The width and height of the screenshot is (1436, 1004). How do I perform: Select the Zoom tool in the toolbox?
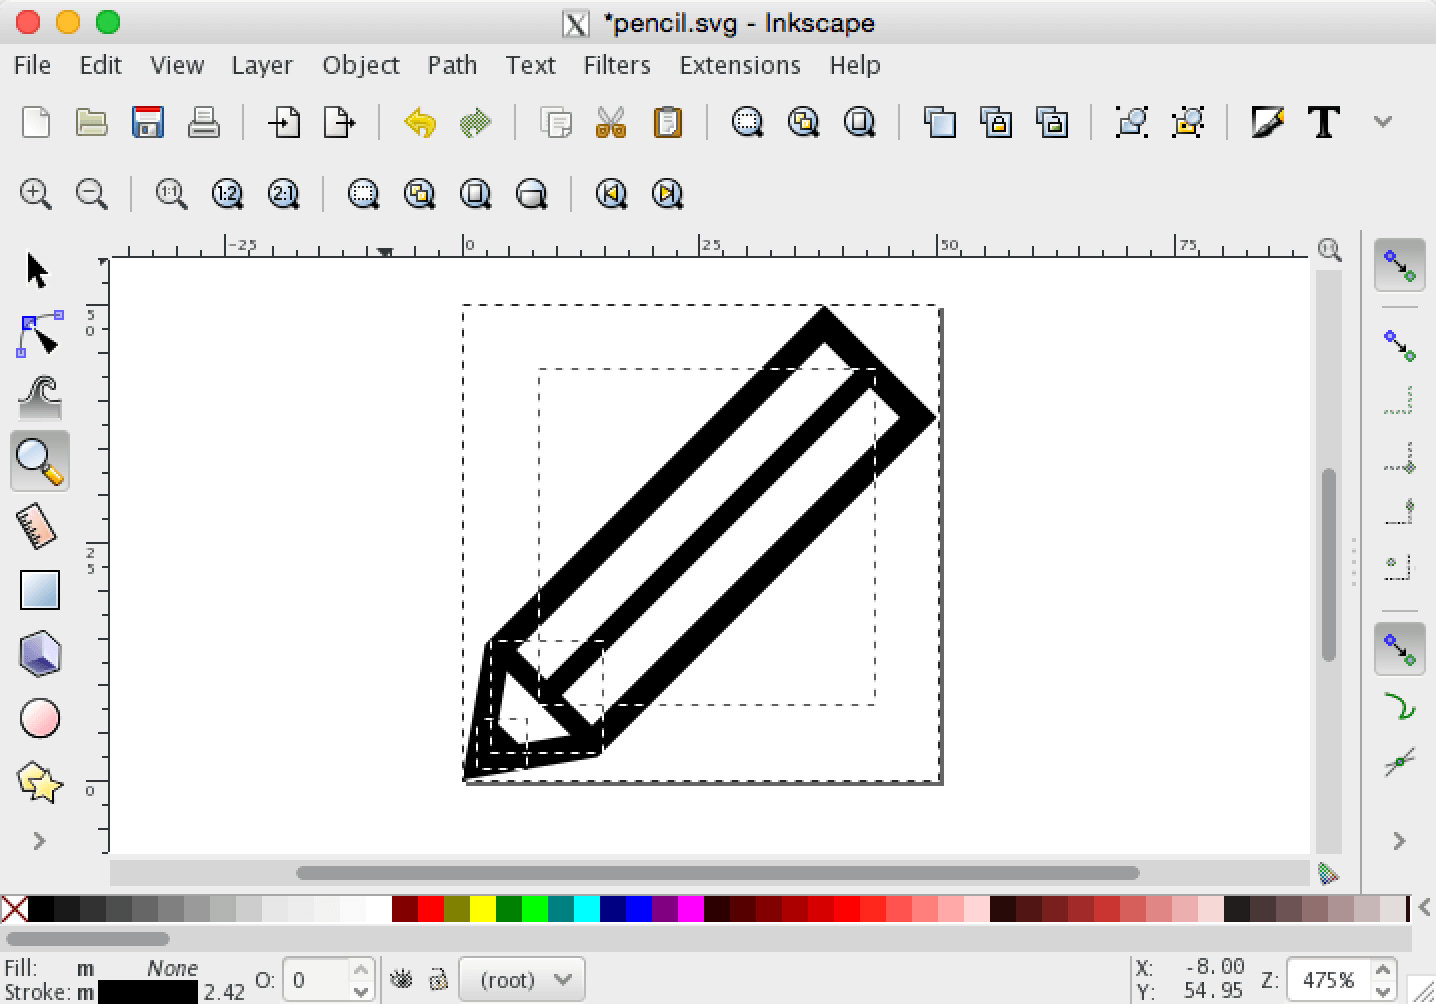pos(40,461)
